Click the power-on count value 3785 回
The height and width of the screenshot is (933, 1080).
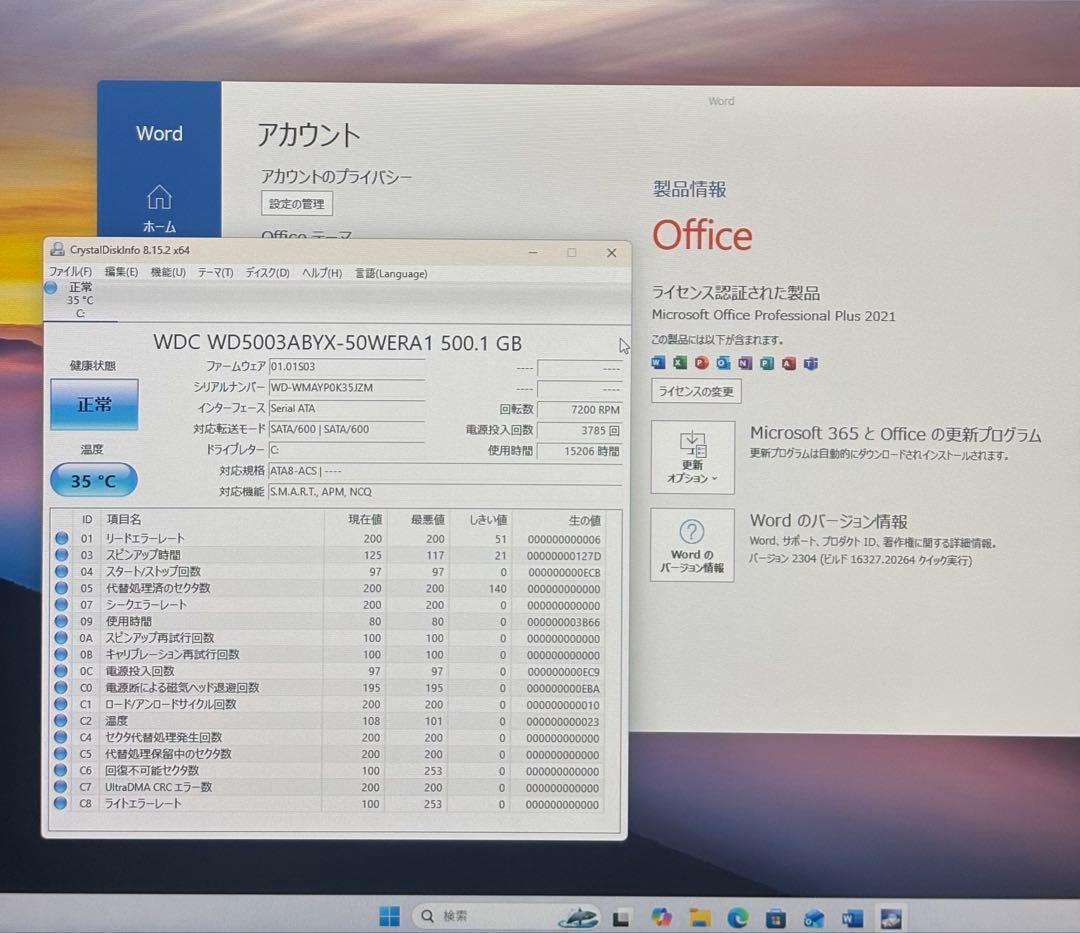pyautogui.click(x=580, y=430)
